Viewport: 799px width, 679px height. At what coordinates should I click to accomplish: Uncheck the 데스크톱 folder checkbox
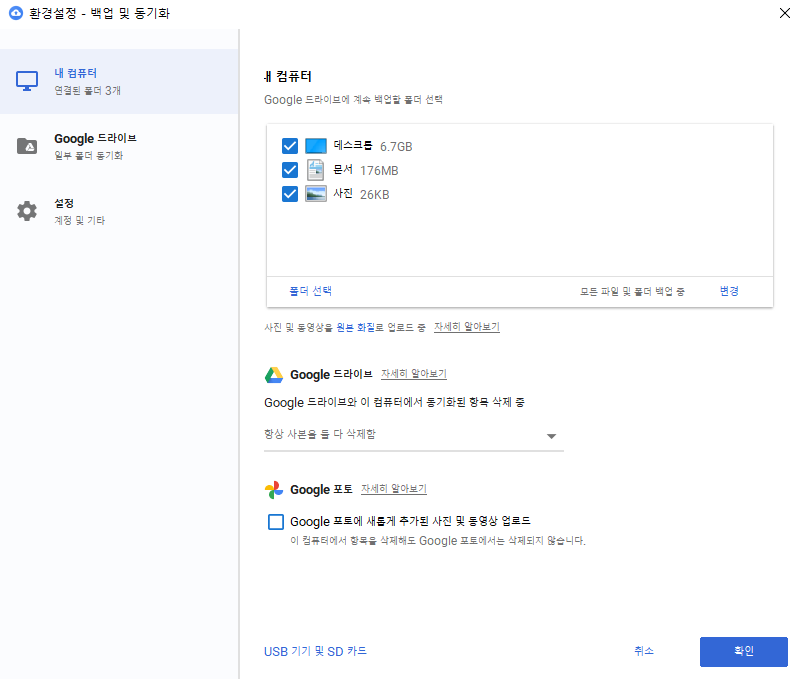pyautogui.click(x=290, y=146)
